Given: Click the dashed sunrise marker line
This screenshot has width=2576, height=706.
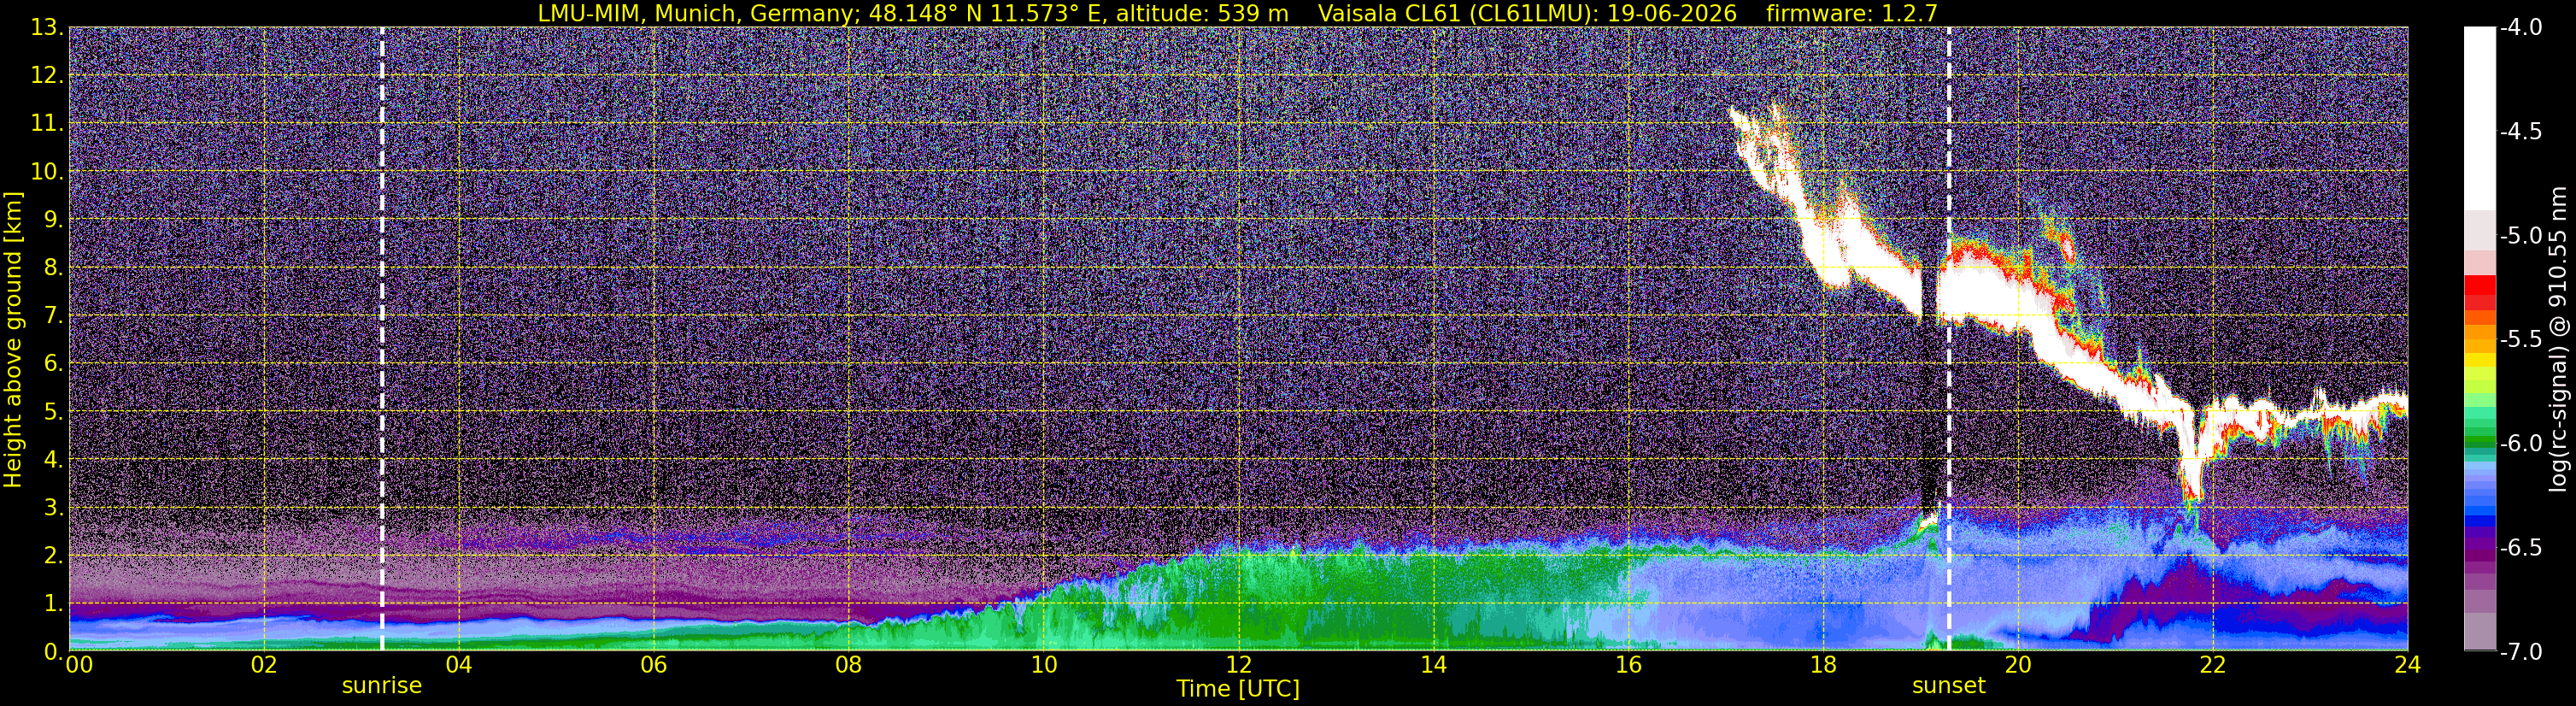Looking at the screenshot, I should coord(382,339).
